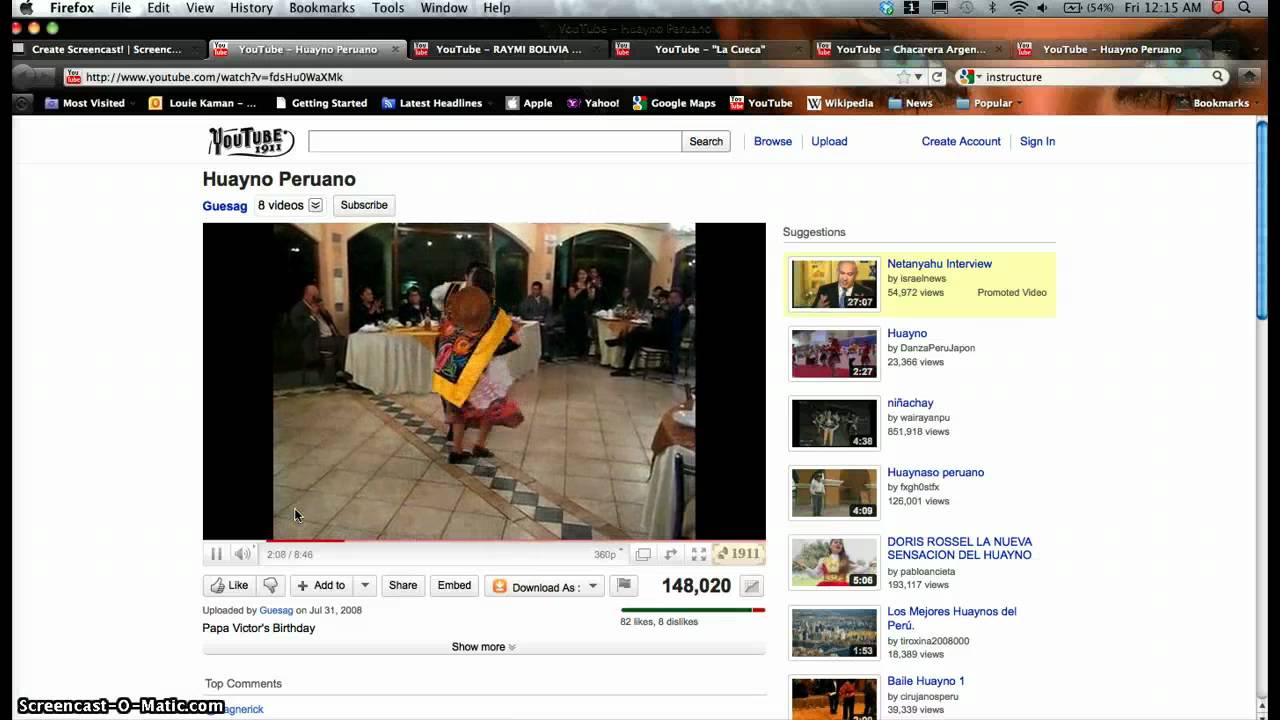The width and height of the screenshot is (1280, 720).
Task: Bookmark this page with star icon
Action: [903, 77]
